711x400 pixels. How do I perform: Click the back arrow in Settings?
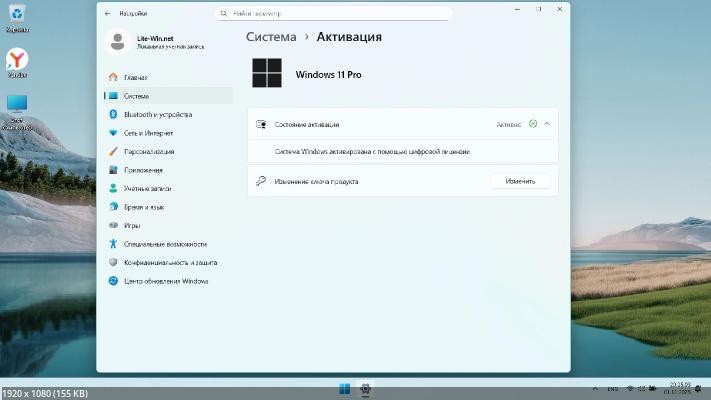tap(108, 14)
